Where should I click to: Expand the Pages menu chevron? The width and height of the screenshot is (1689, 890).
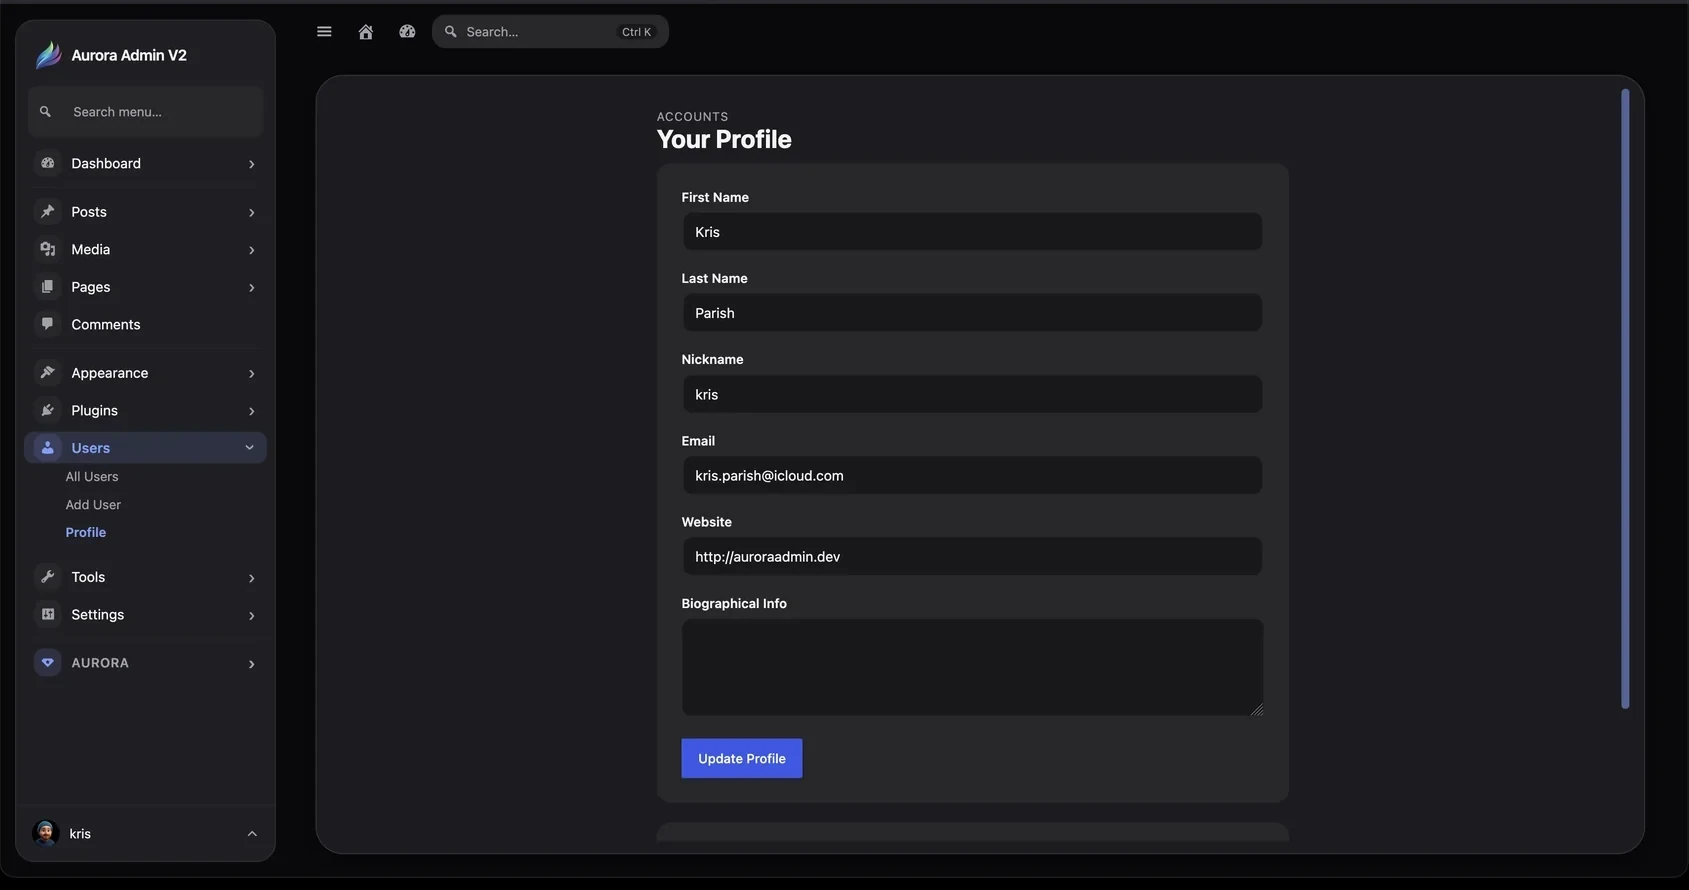point(251,288)
